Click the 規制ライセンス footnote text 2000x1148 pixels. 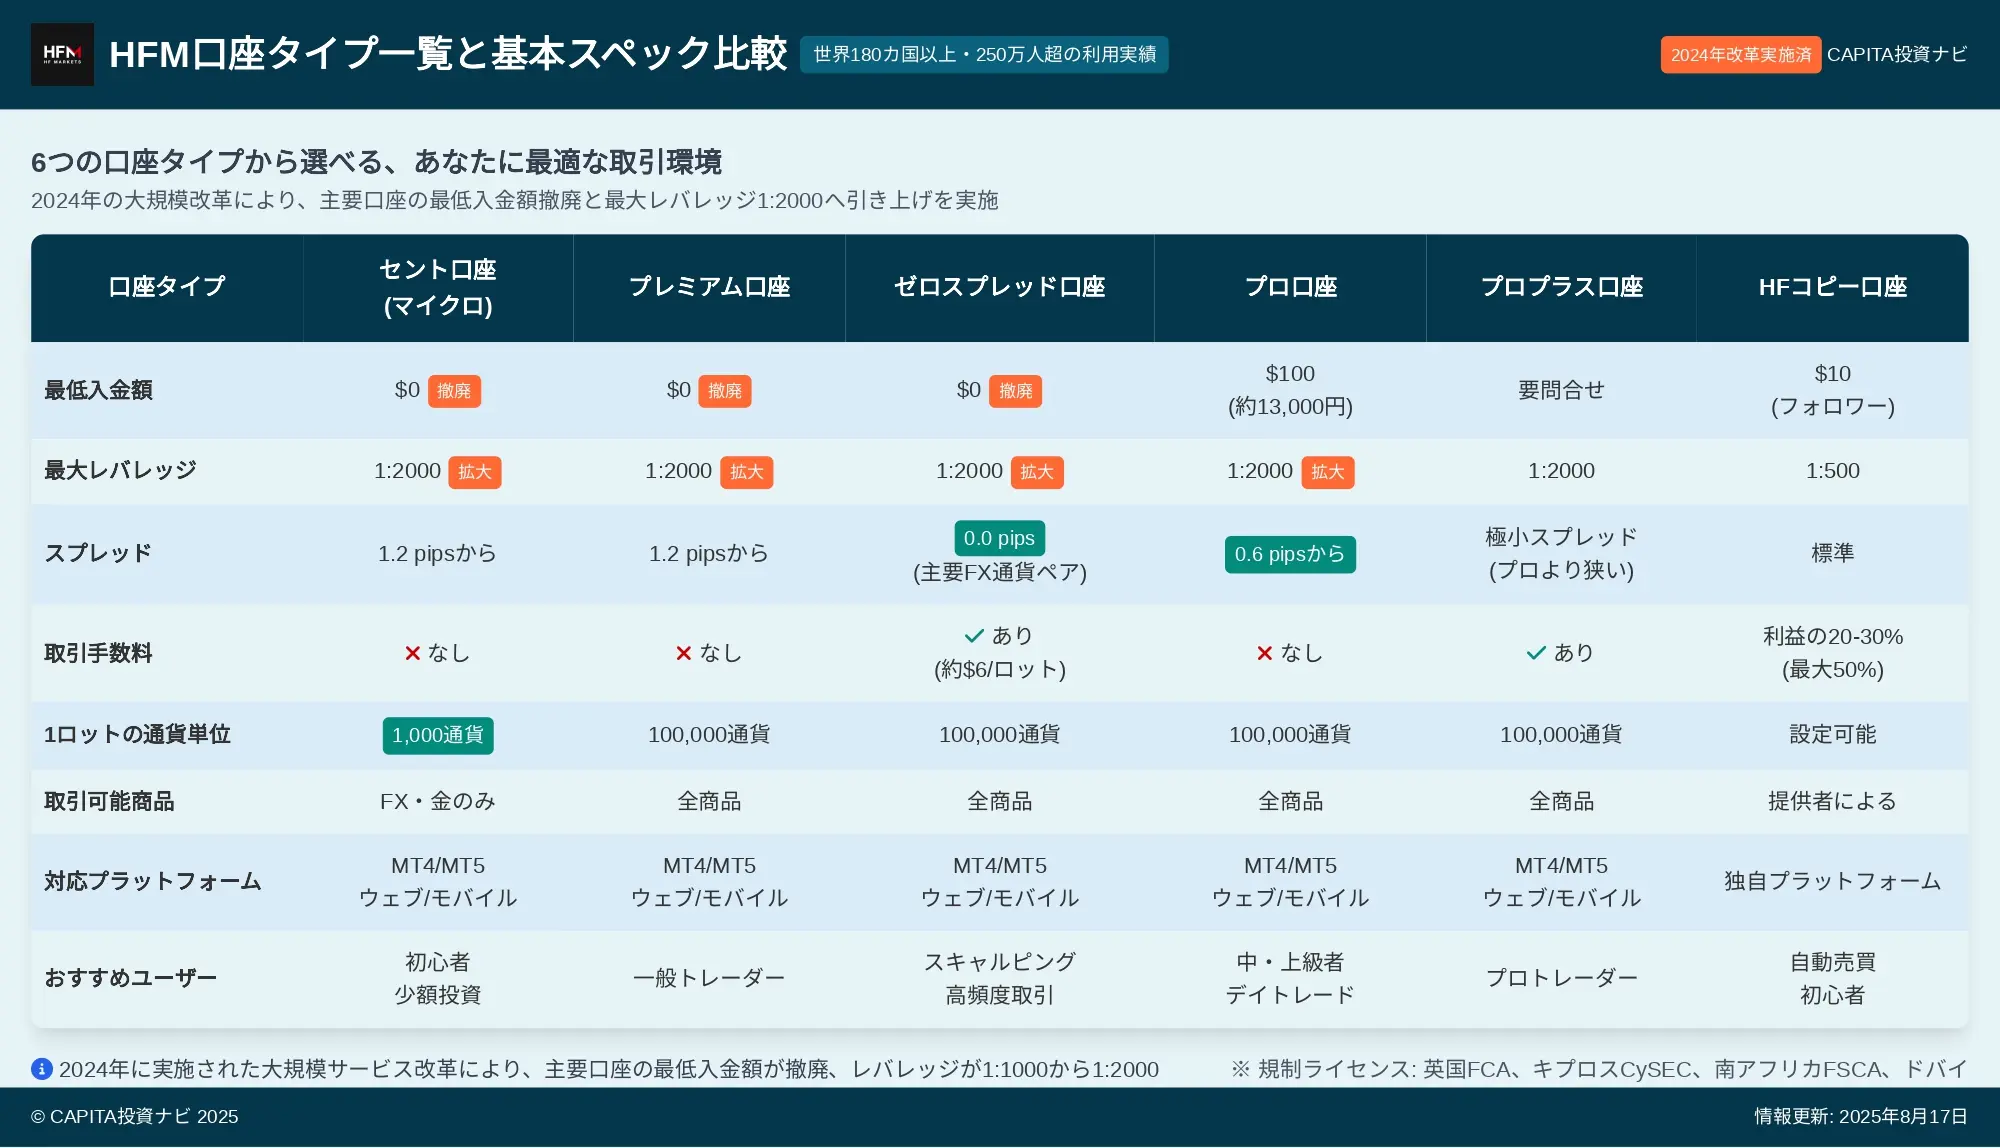tap(1599, 1069)
